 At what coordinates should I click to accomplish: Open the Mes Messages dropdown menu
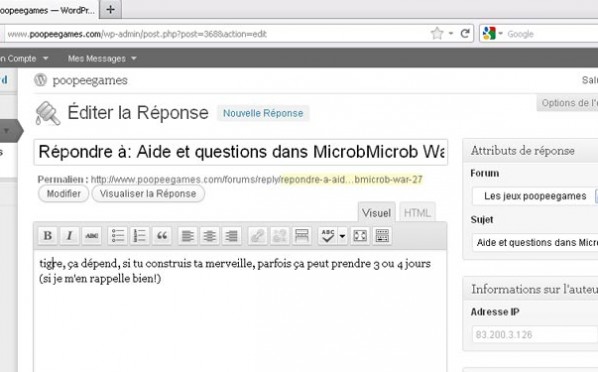coord(102,58)
